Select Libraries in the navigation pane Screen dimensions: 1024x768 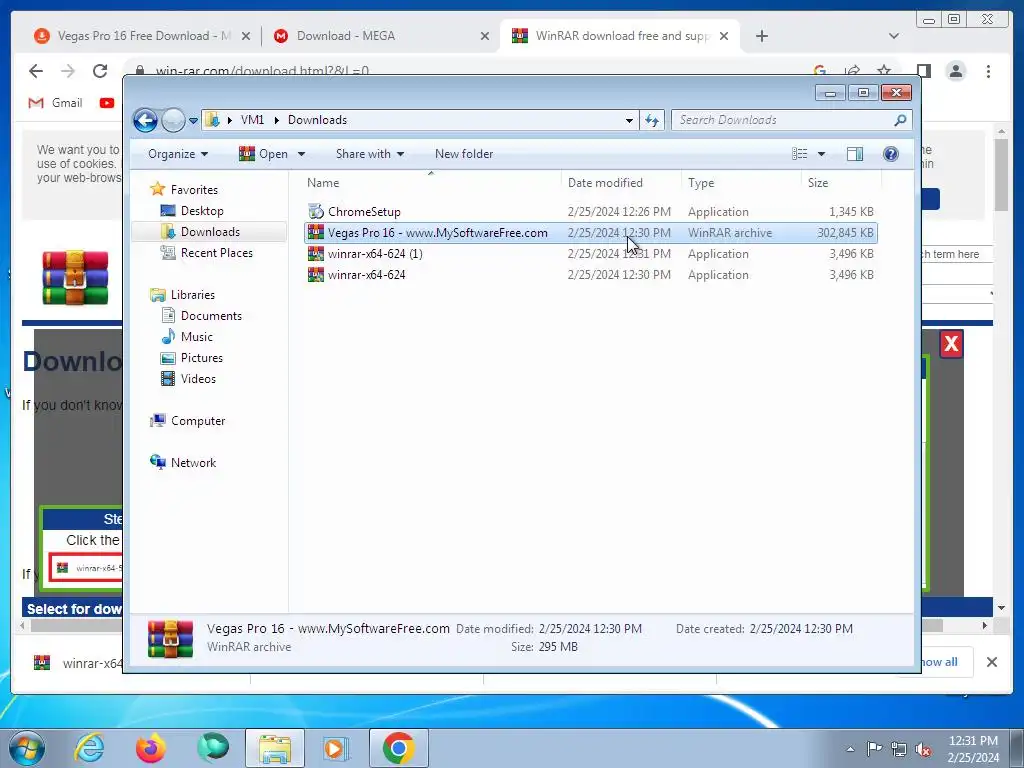tap(193, 295)
